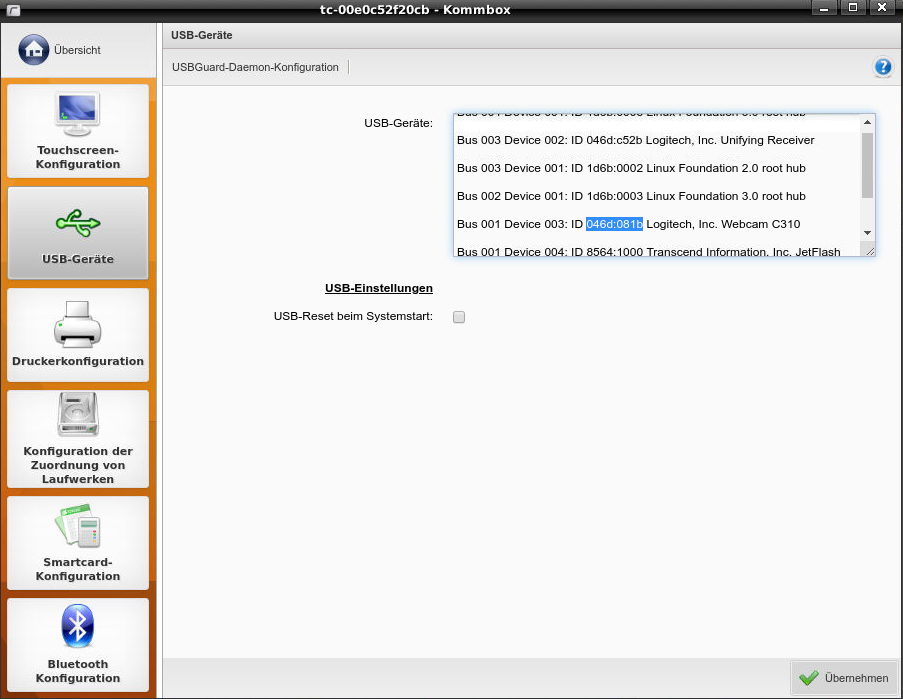The image size is (903, 699).
Task: Click scroll-up arrow of USB device list
Action: tap(867, 122)
